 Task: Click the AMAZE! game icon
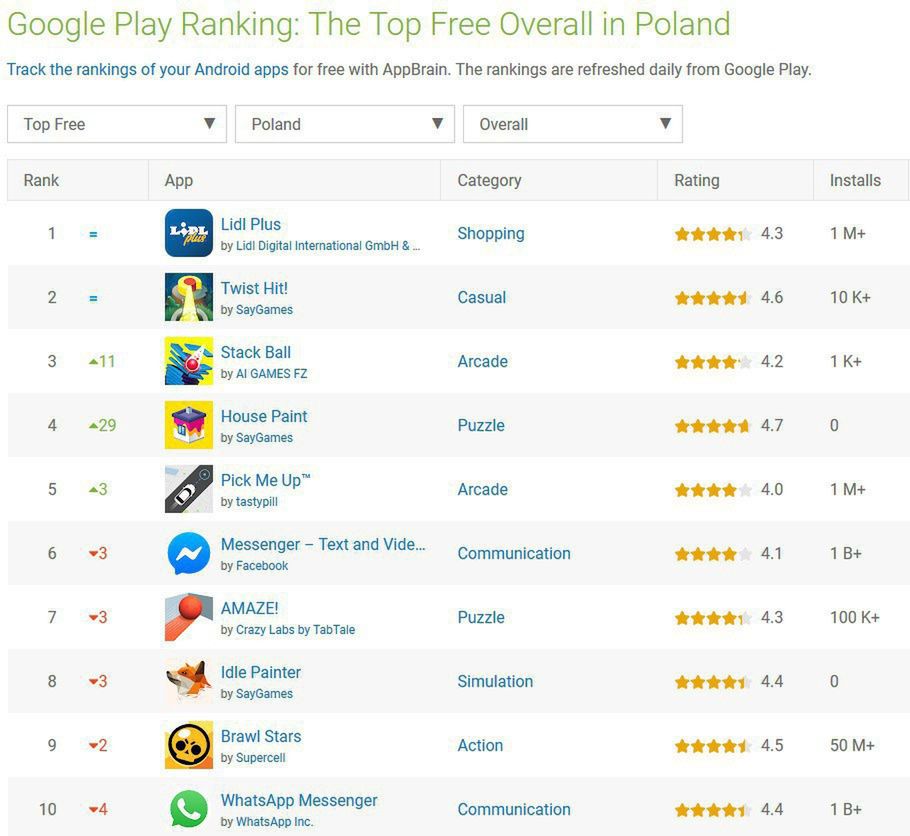(x=188, y=617)
